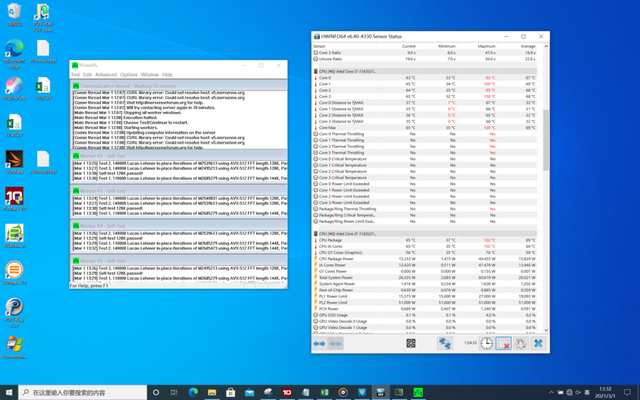Viewport: 640px width, 400px height.
Task: Select the DisplayCAL desktop shortcut
Action: coord(14,88)
